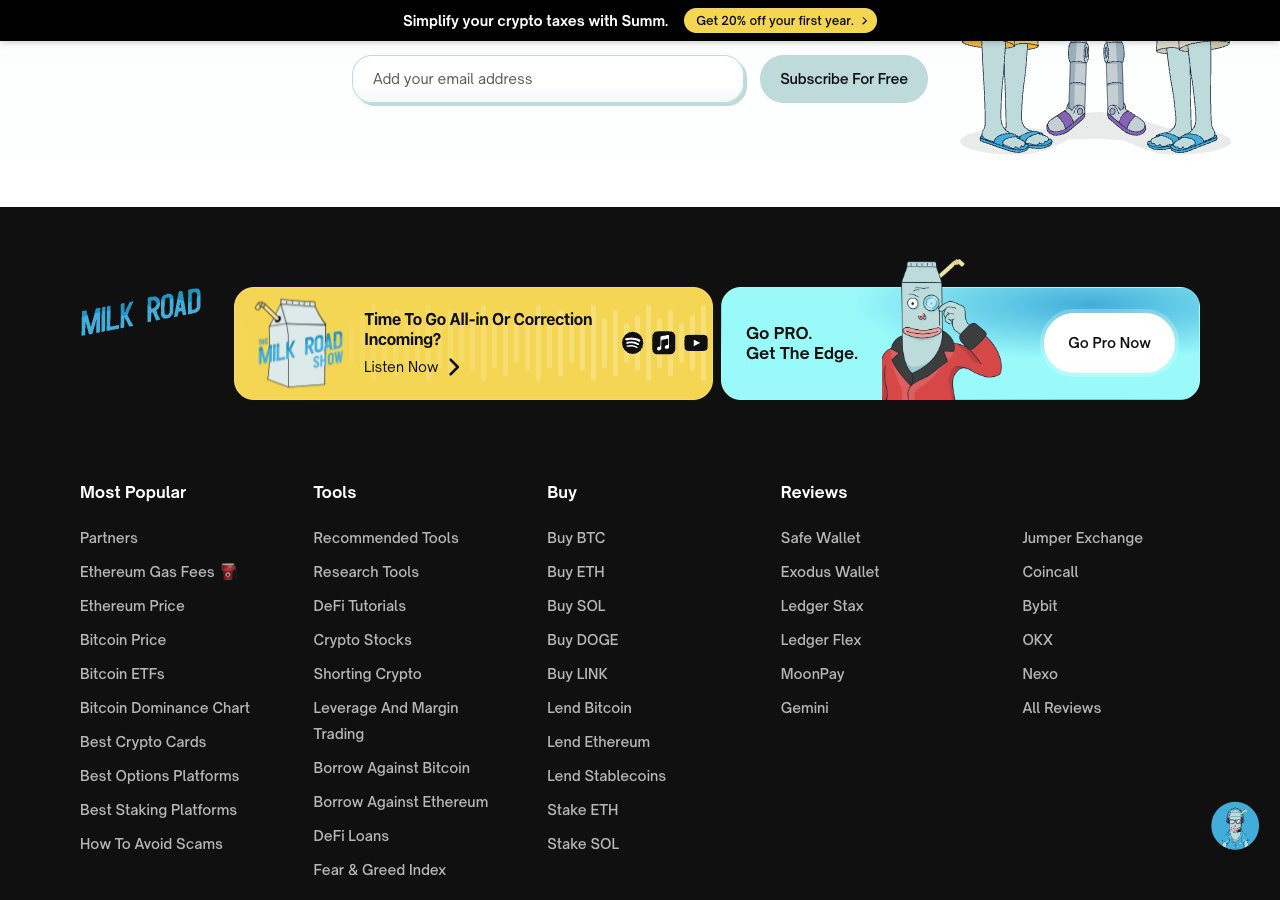Open the Crypto Stocks link
This screenshot has width=1280, height=900.
362,640
